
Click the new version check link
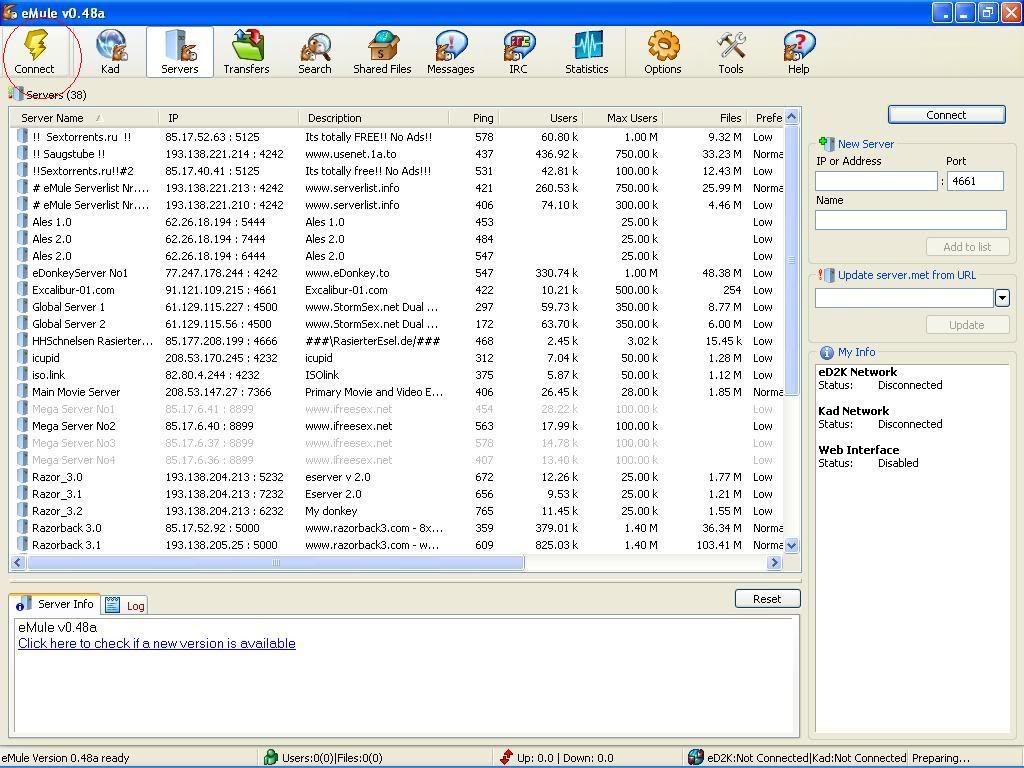click(x=156, y=643)
